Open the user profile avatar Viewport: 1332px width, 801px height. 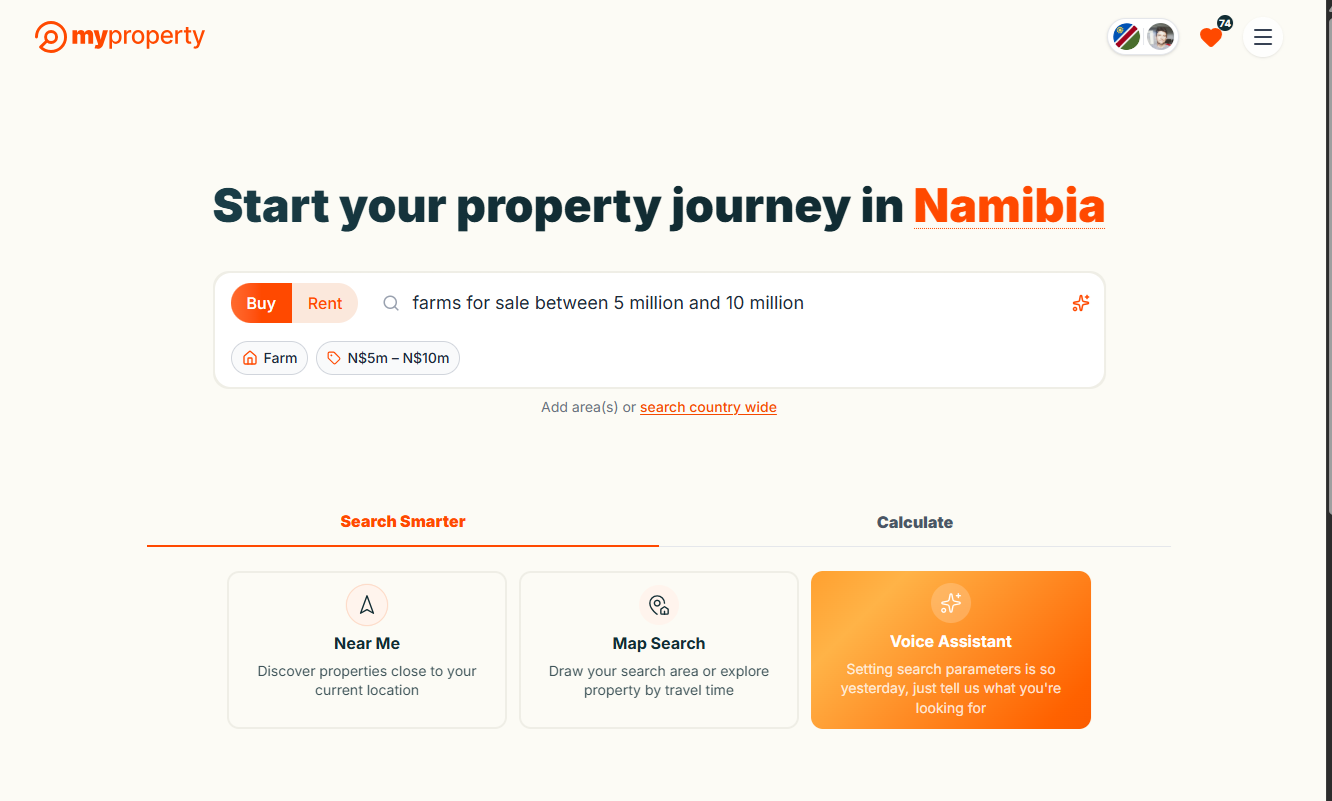1160,38
